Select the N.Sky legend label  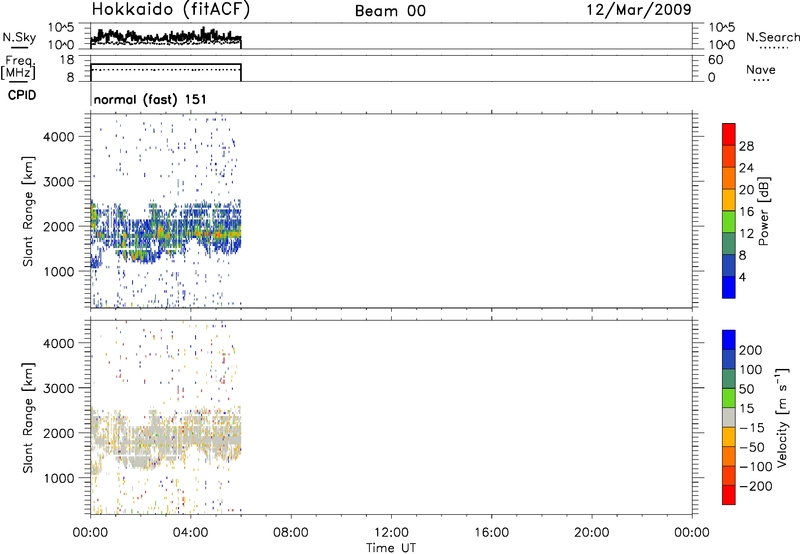pyautogui.click(x=19, y=37)
